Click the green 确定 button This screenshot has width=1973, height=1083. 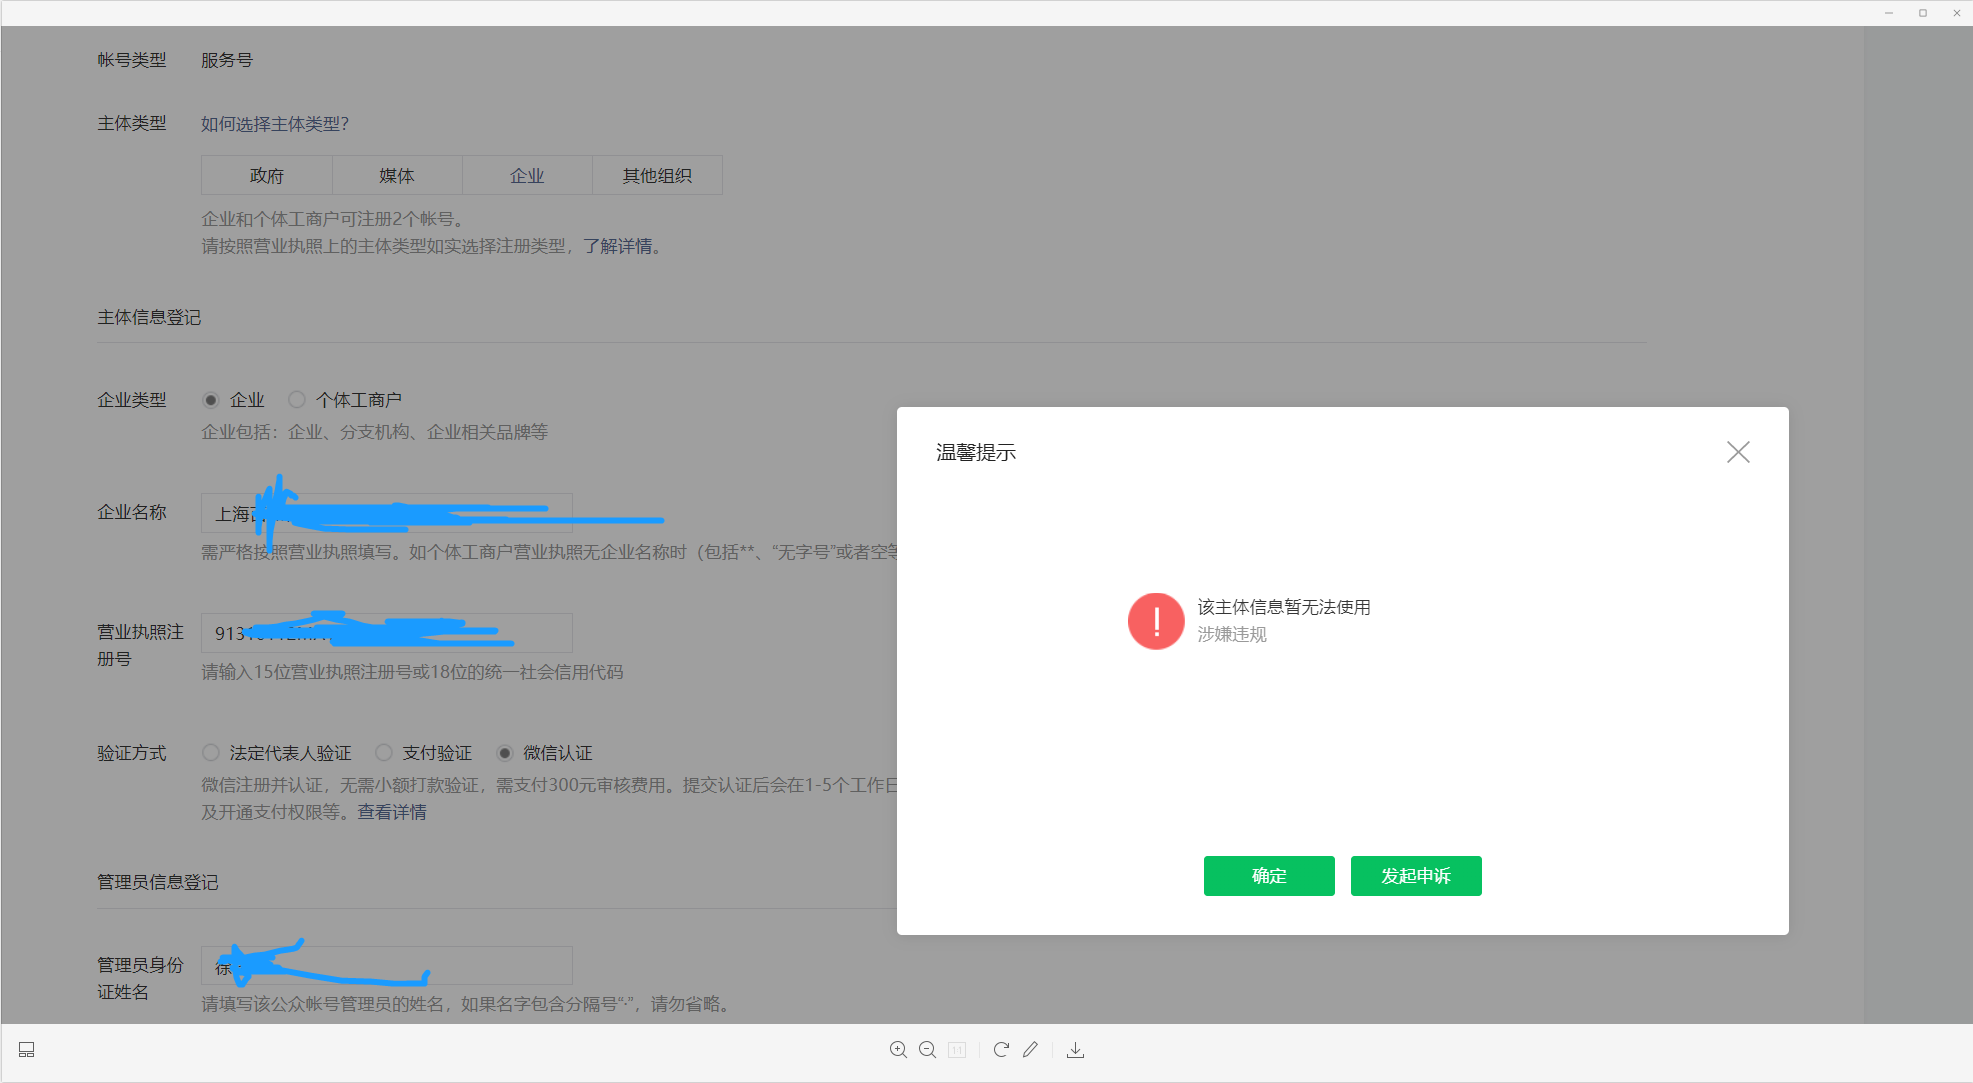pyautogui.click(x=1268, y=876)
